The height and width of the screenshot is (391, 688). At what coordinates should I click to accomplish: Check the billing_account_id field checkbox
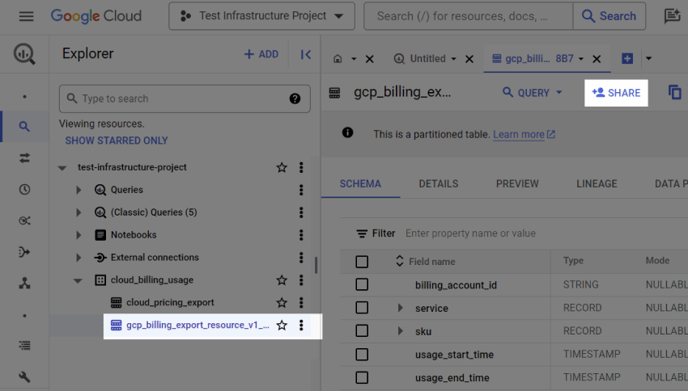coord(362,285)
